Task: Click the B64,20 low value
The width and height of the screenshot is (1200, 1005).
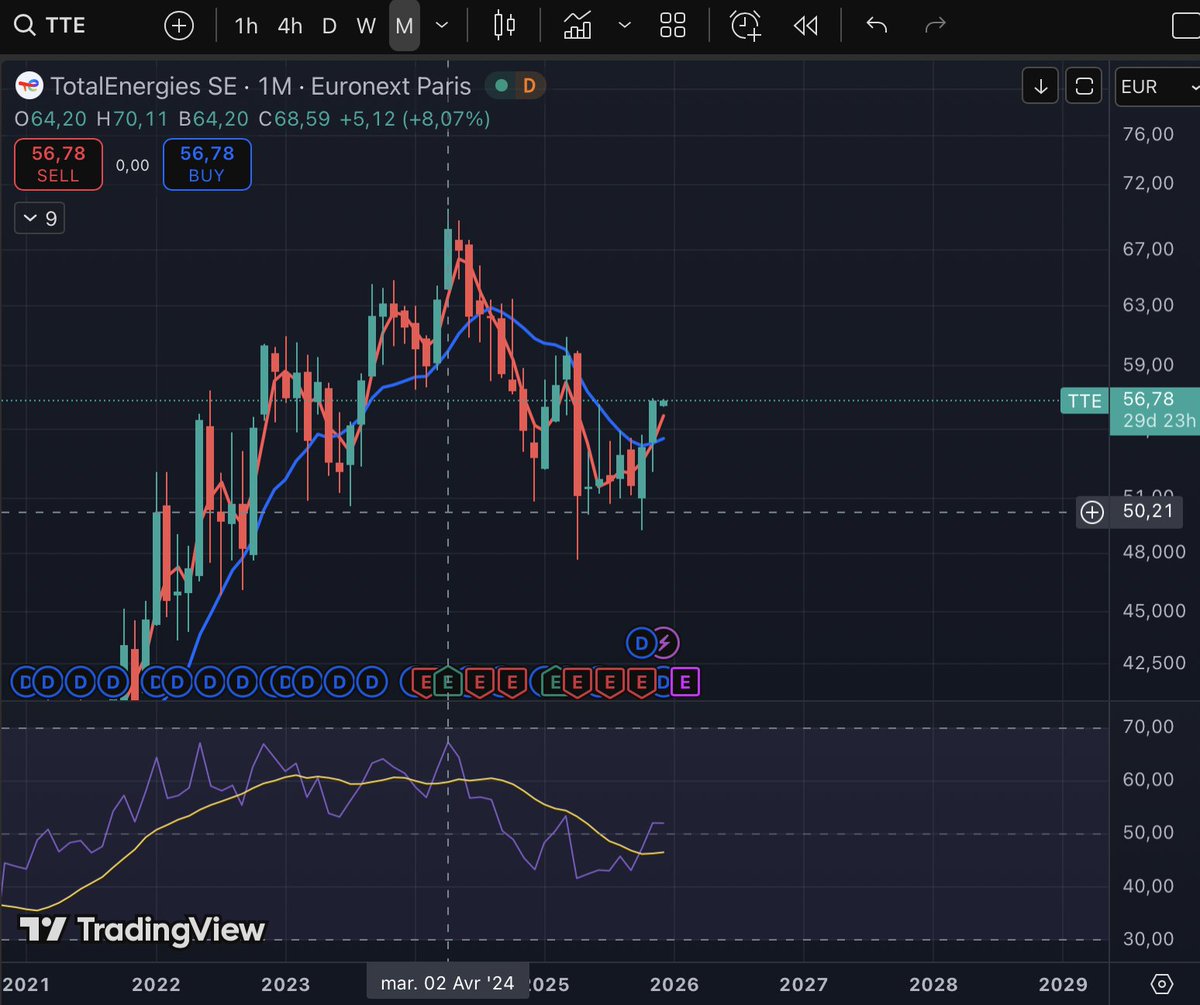Action: 214,119
